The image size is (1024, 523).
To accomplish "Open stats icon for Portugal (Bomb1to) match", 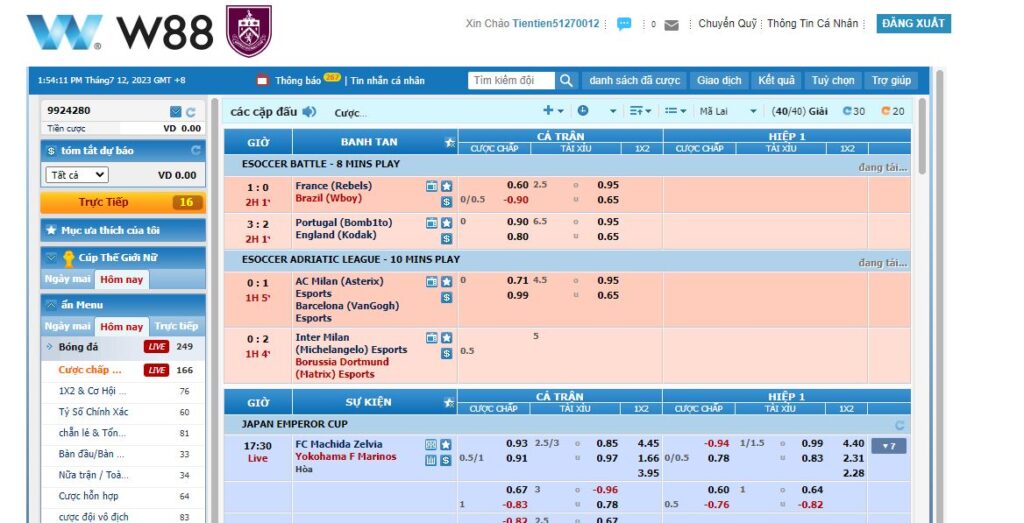I will click(432, 223).
